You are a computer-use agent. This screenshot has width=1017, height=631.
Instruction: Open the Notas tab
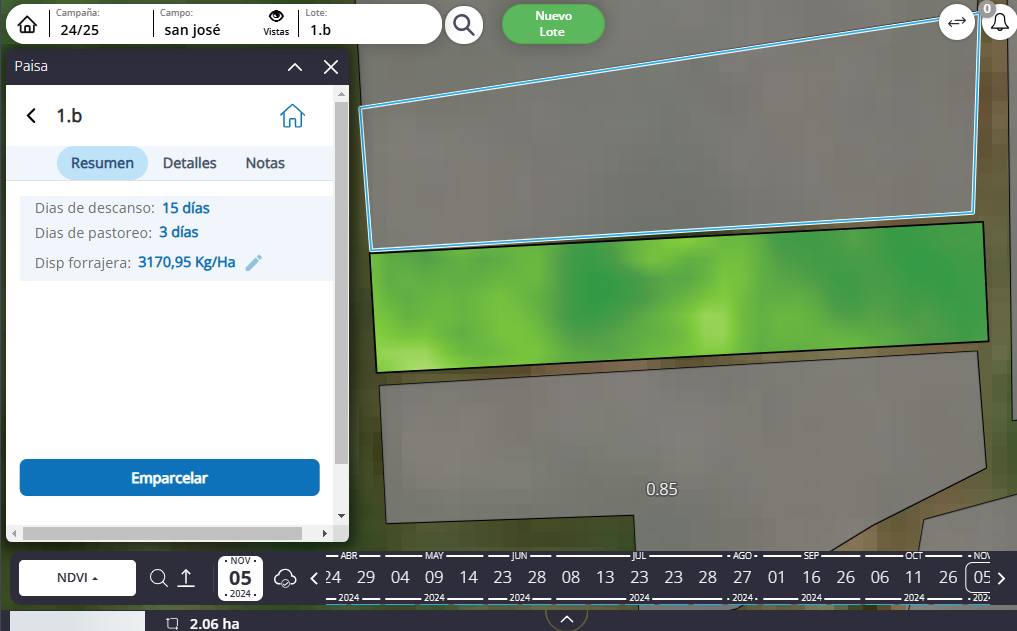[265, 163]
